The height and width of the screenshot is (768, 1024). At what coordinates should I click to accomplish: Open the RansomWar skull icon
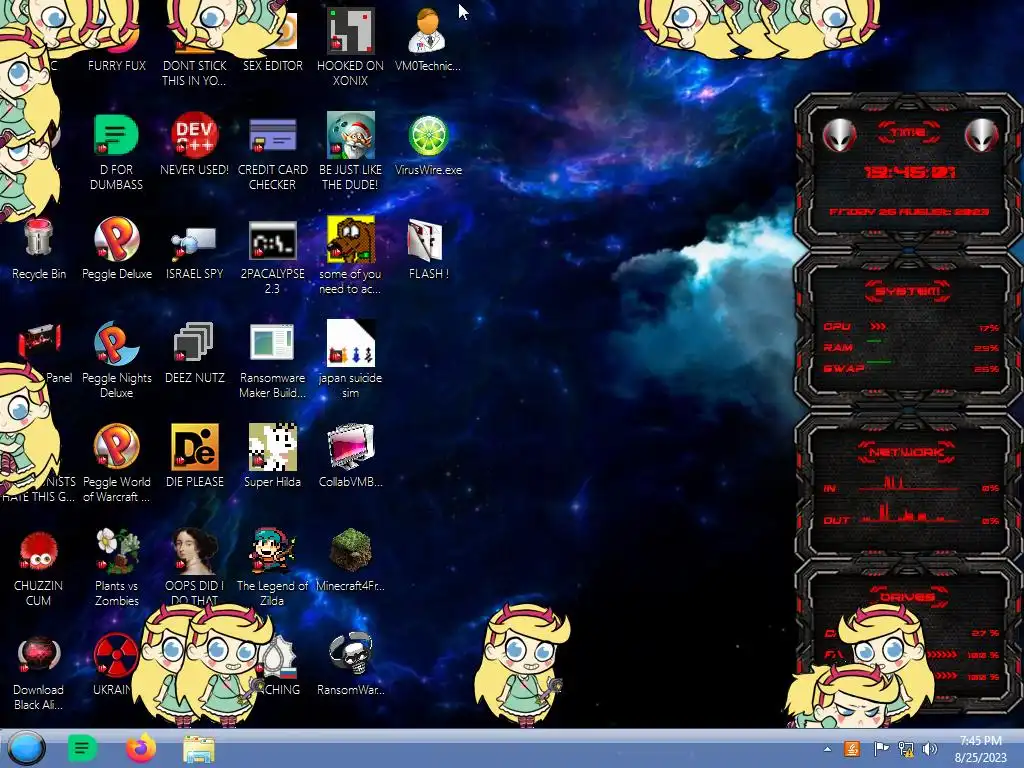351,654
